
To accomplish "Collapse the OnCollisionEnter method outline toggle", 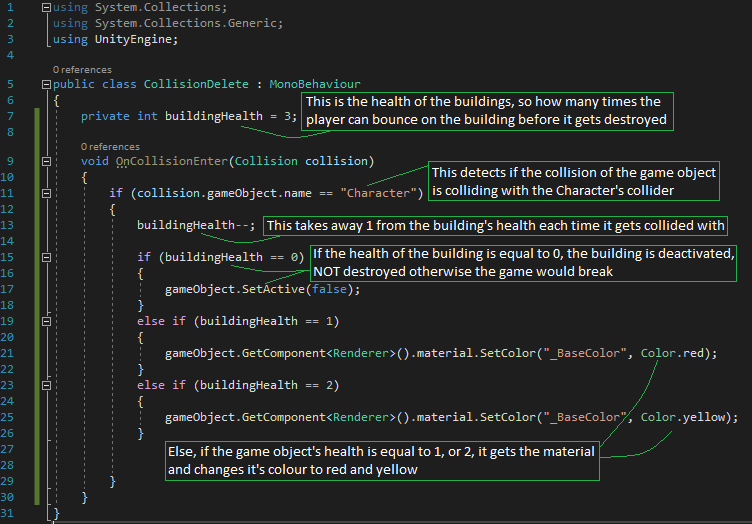I will click(x=46, y=161).
